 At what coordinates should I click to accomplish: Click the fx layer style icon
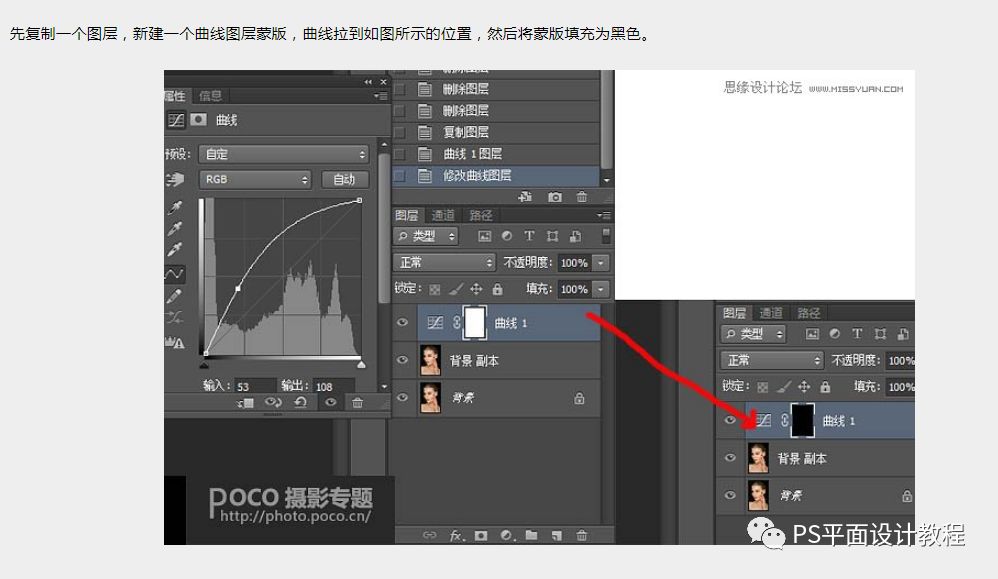point(456,535)
